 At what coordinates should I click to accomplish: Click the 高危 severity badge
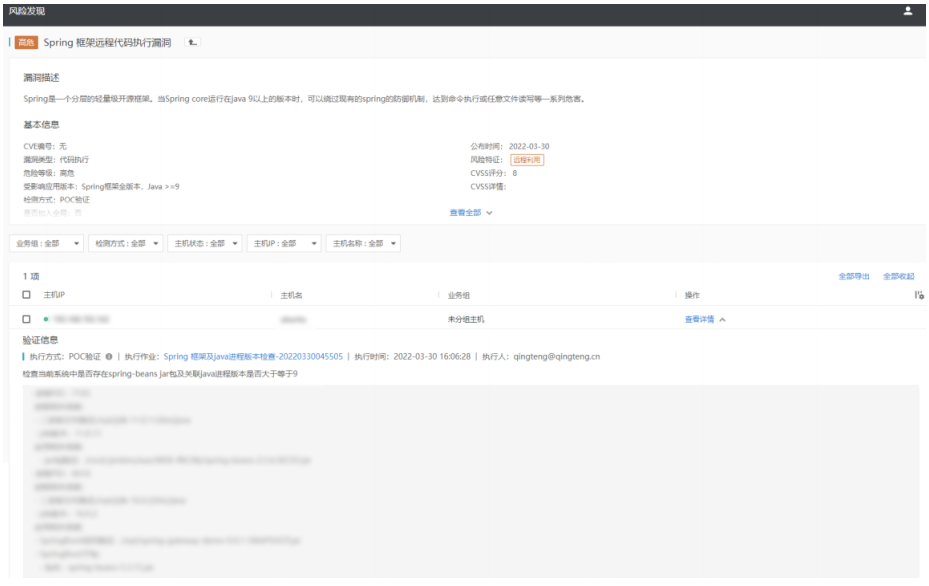[26, 43]
